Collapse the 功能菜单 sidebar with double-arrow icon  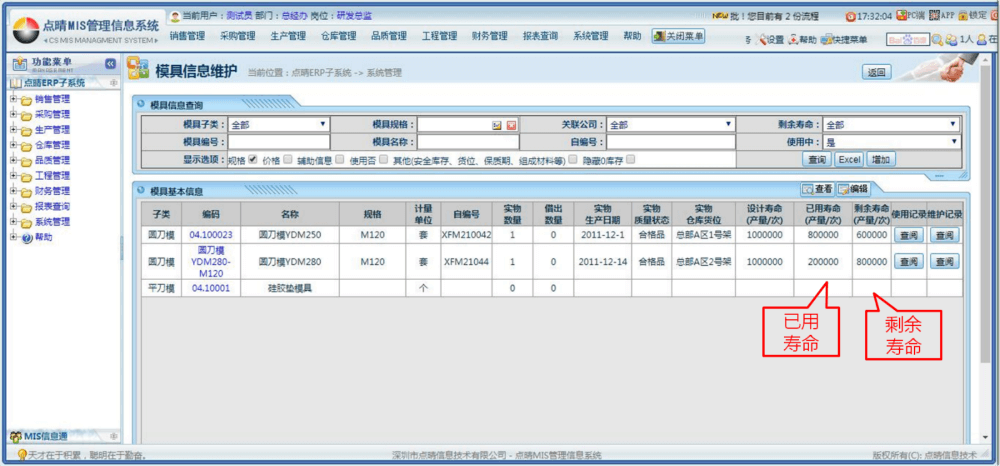pos(110,63)
